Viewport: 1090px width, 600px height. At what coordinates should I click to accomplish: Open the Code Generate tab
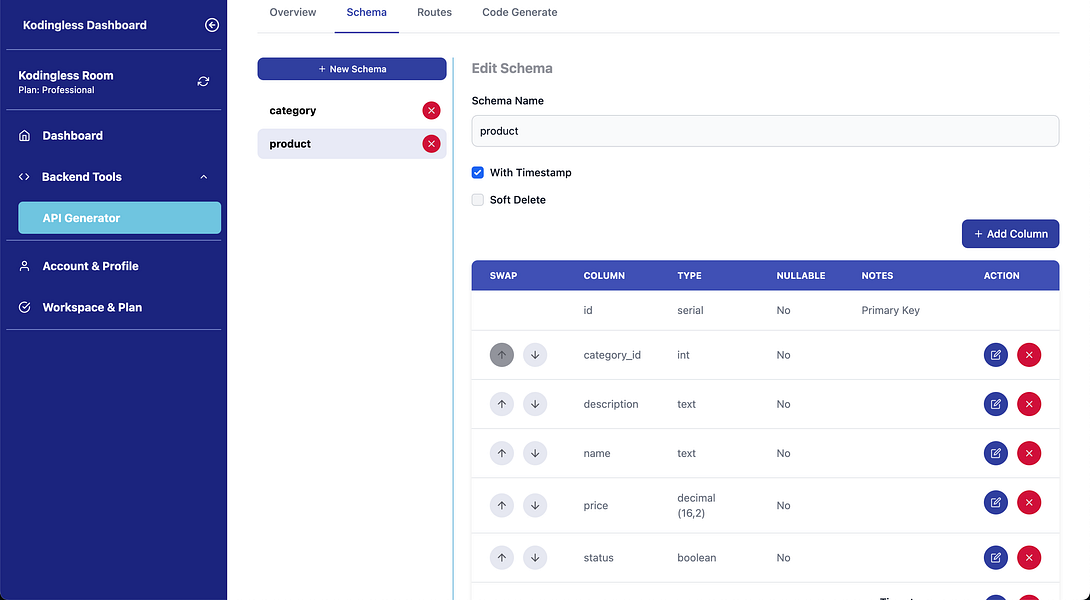coord(518,12)
